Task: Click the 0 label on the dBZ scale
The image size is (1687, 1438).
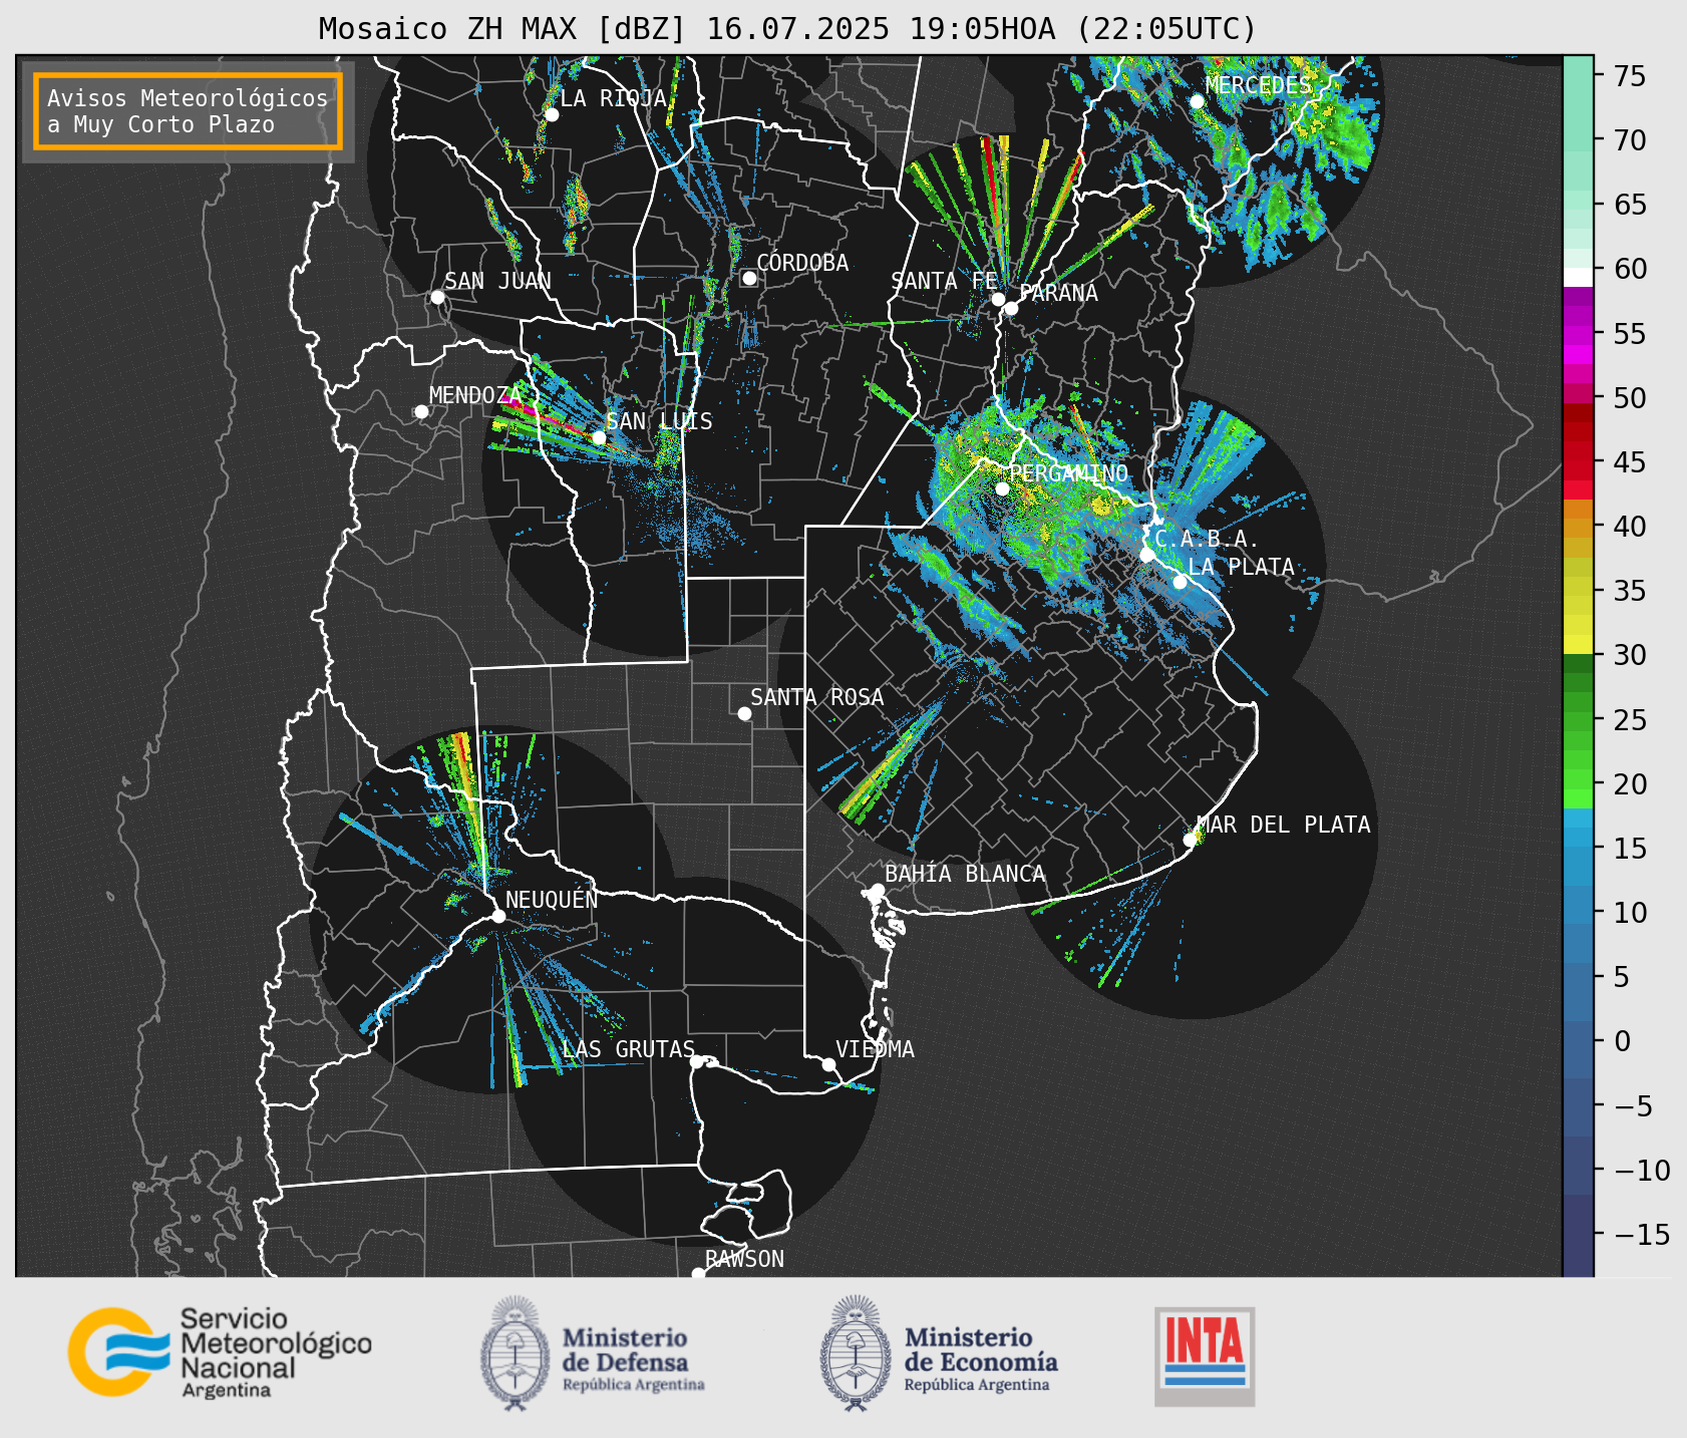Action: click(x=1622, y=1041)
